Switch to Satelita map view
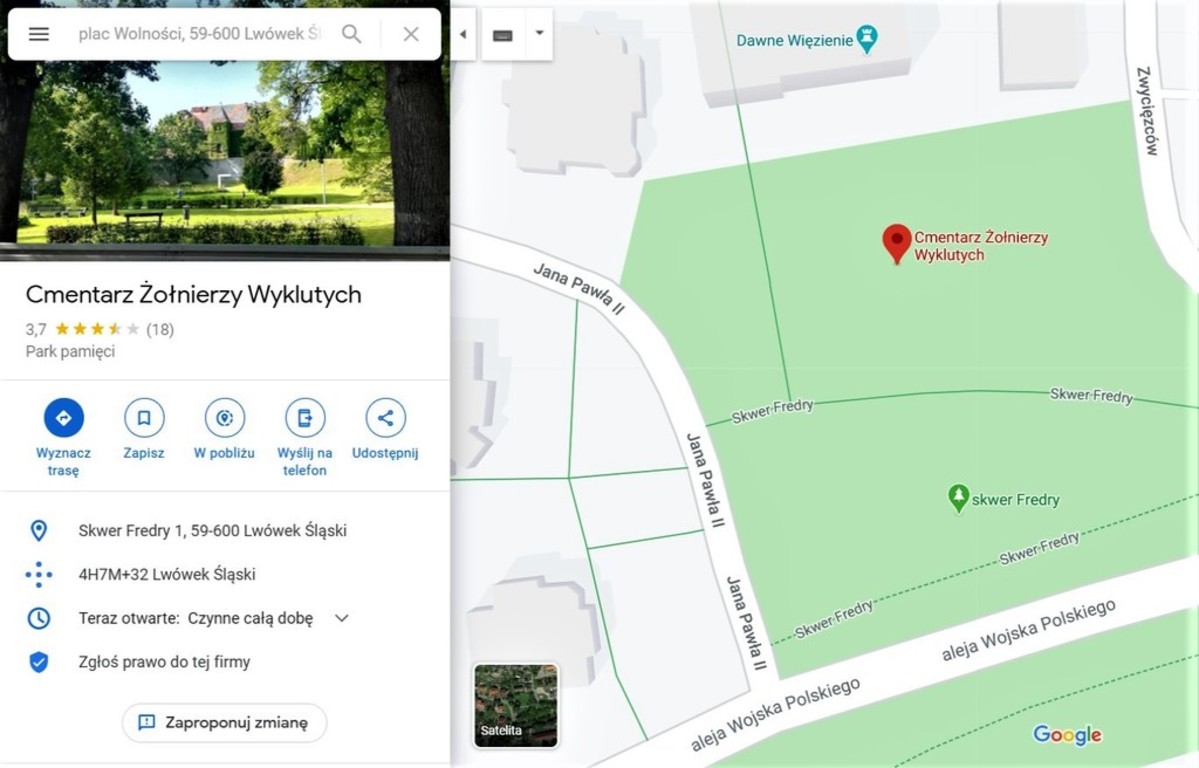 (516, 705)
